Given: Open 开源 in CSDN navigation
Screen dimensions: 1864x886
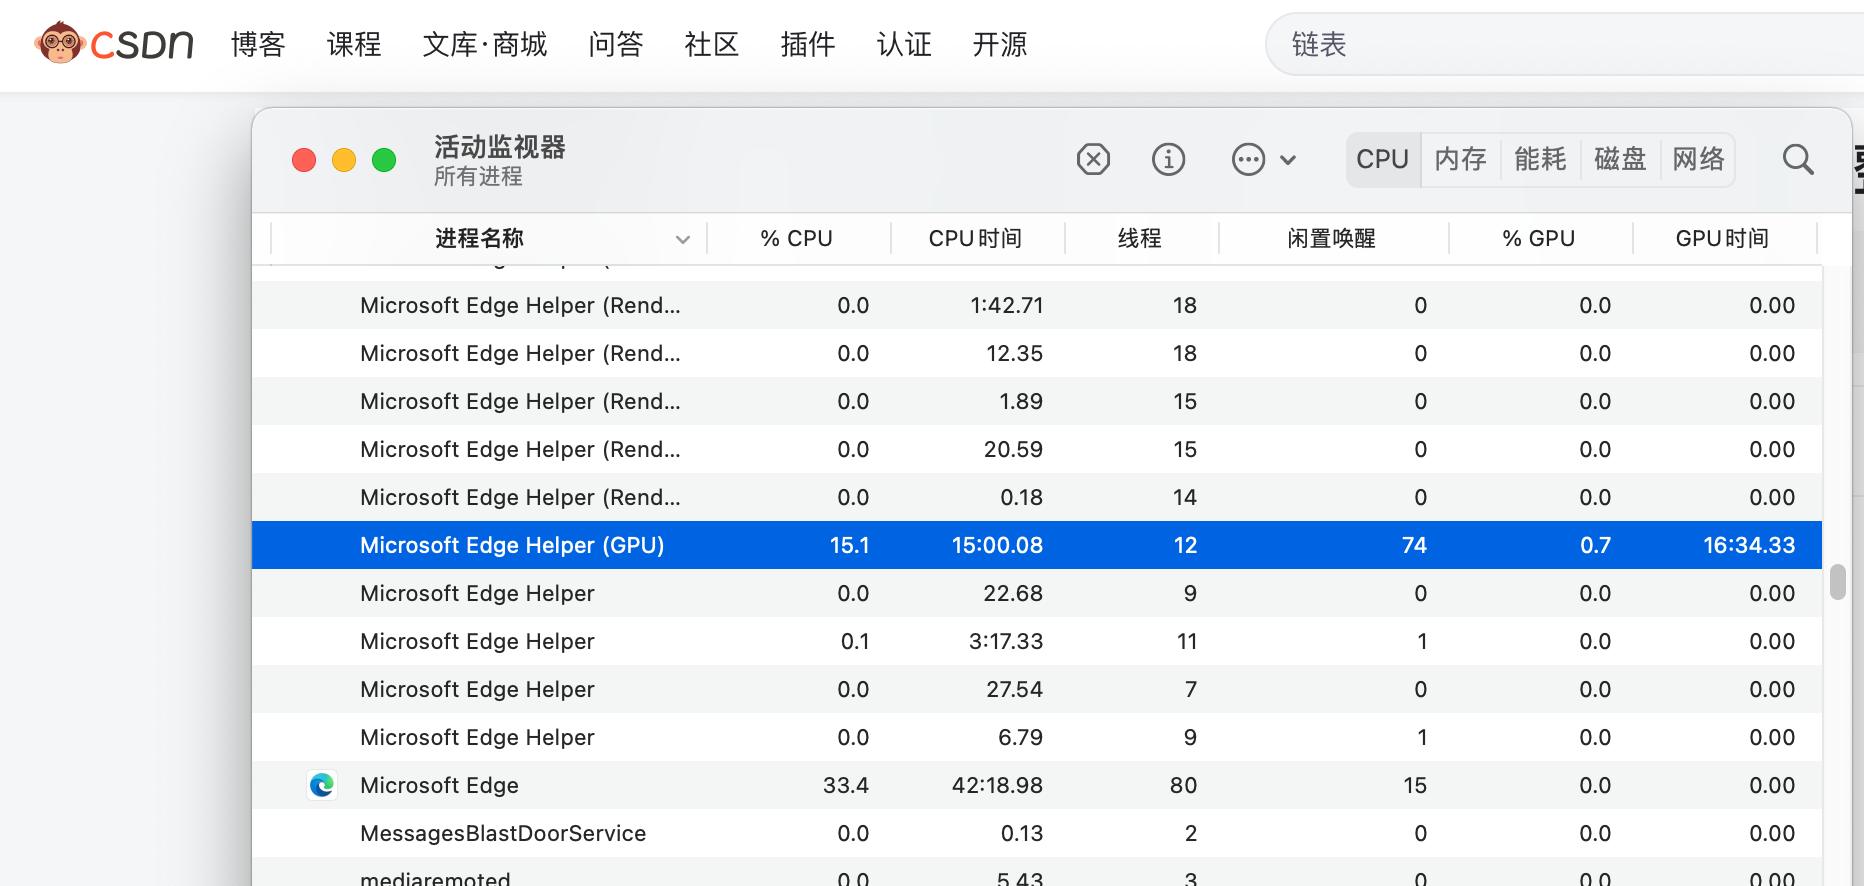Looking at the screenshot, I should [x=999, y=44].
